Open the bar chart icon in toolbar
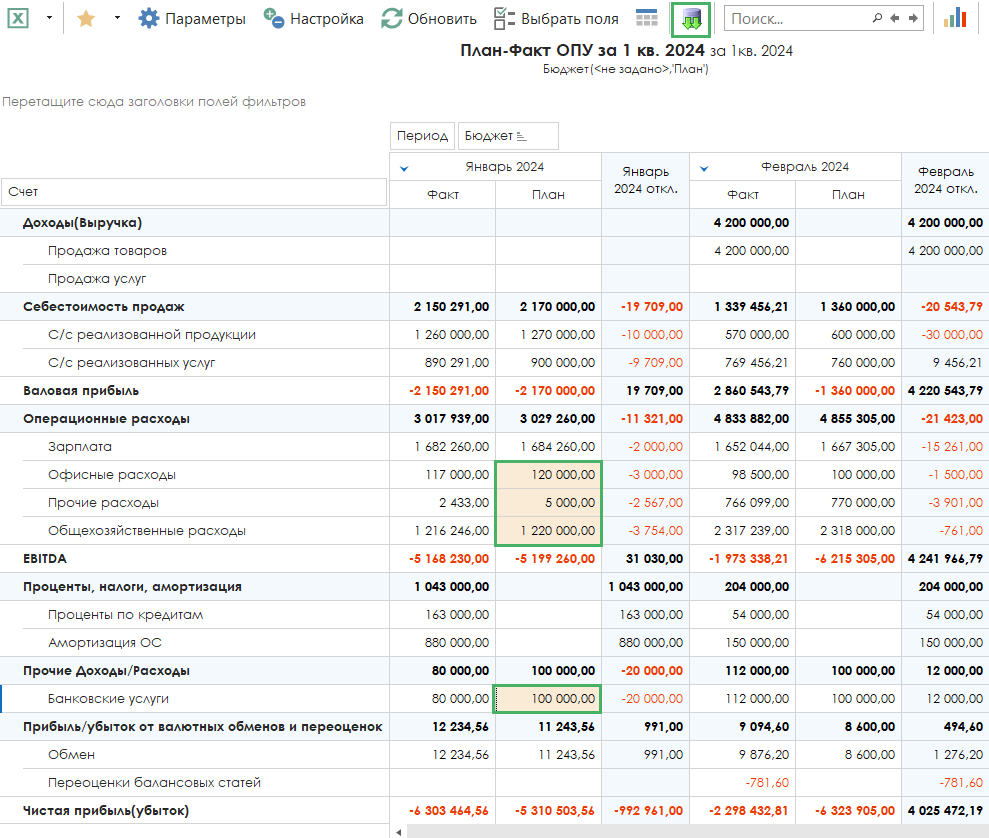Image resolution: width=989 pixels, height=838 pixels. click(x=955, y=18)
